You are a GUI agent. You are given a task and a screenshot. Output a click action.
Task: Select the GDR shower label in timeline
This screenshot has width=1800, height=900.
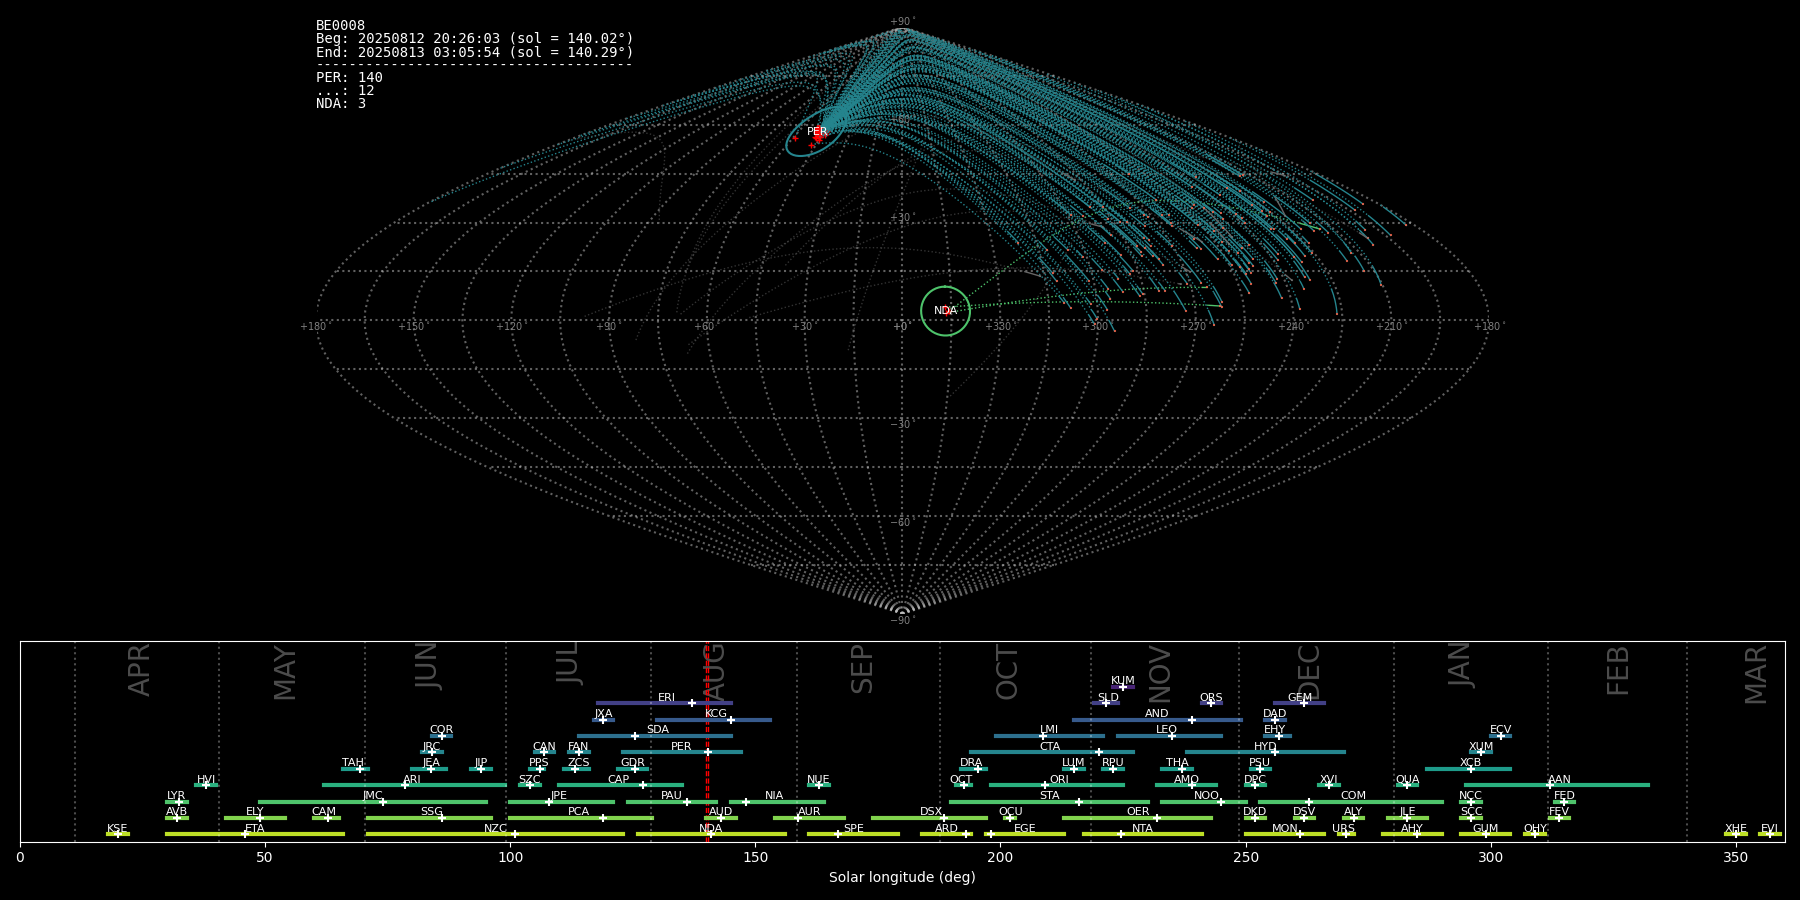pyautogui.click(x=632, y=763)
